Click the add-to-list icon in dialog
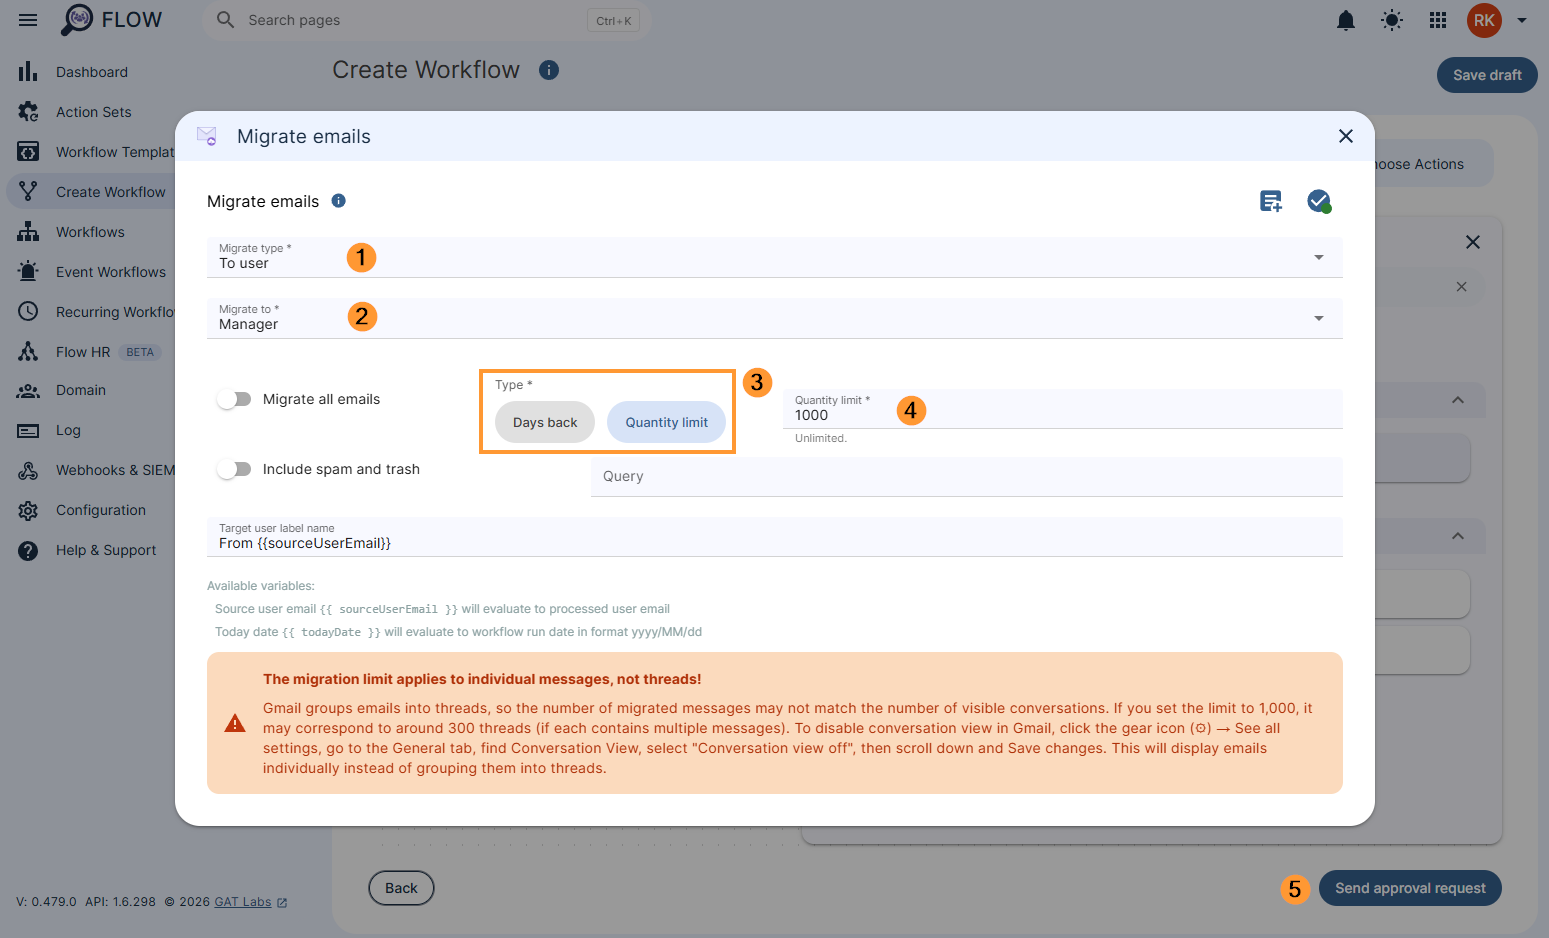The height and width of the screenshot is (938, 1549). coord(1271,201)
